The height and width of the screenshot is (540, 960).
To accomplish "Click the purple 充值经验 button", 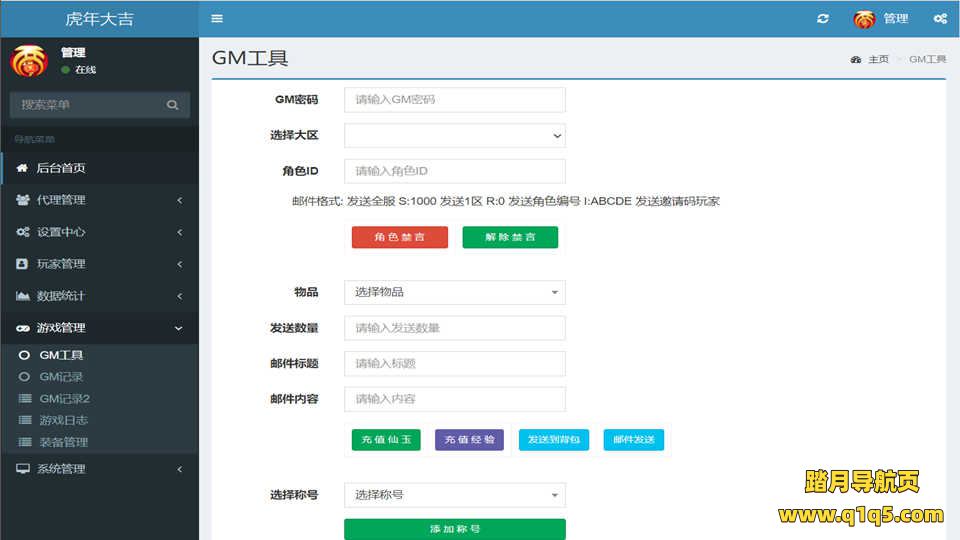I will (469, 440).
